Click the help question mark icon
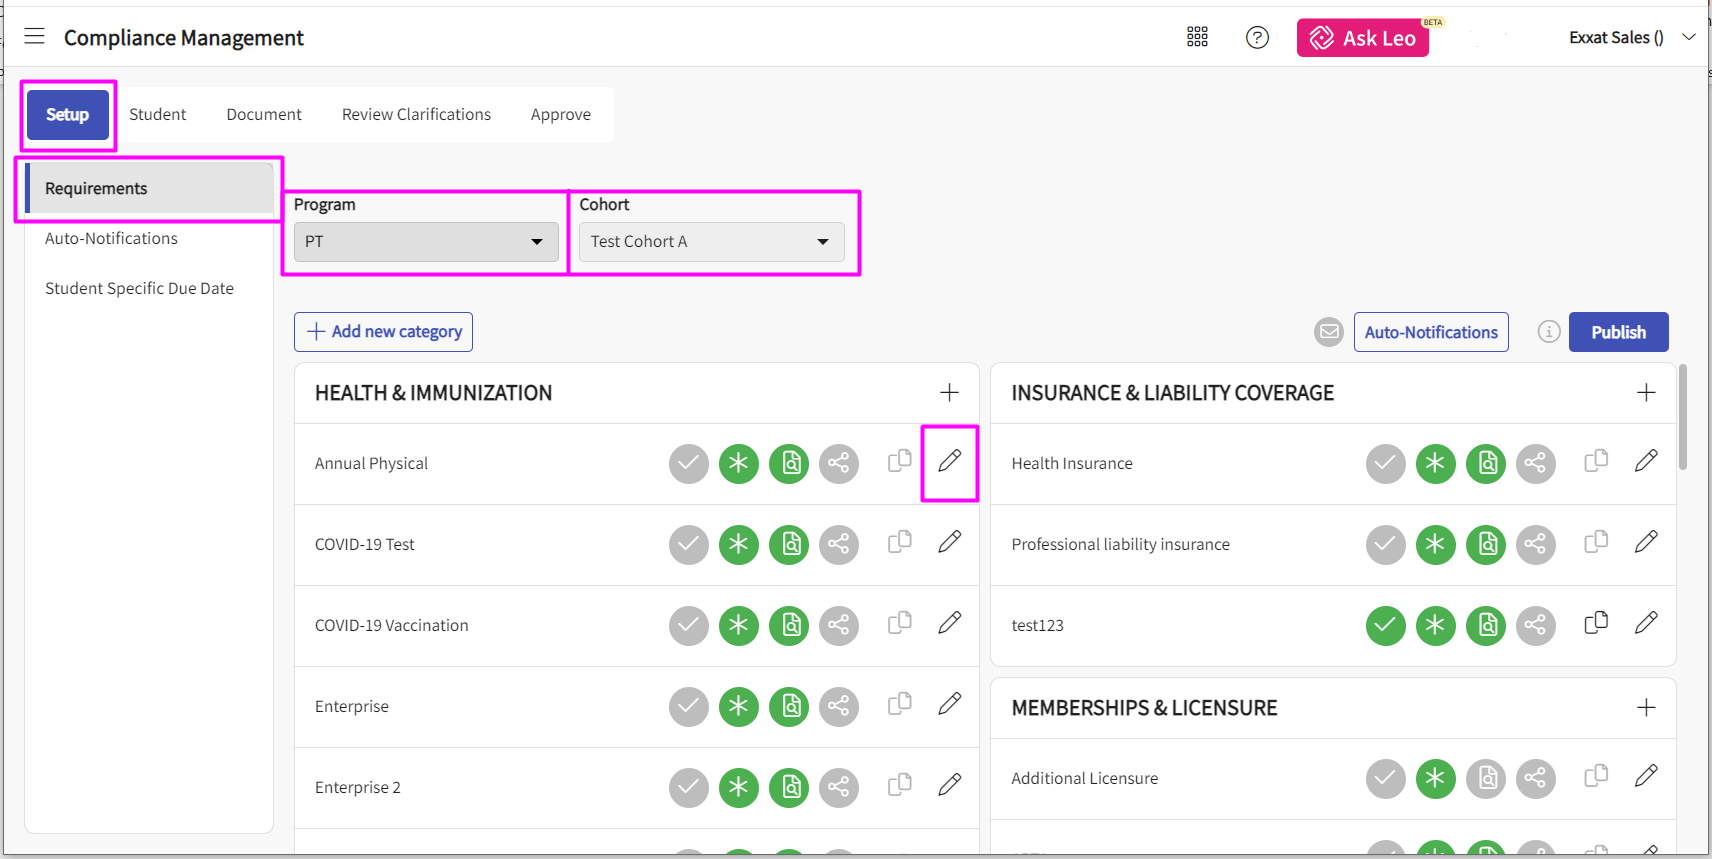 pyautogui.click(x=1257, y=37)
